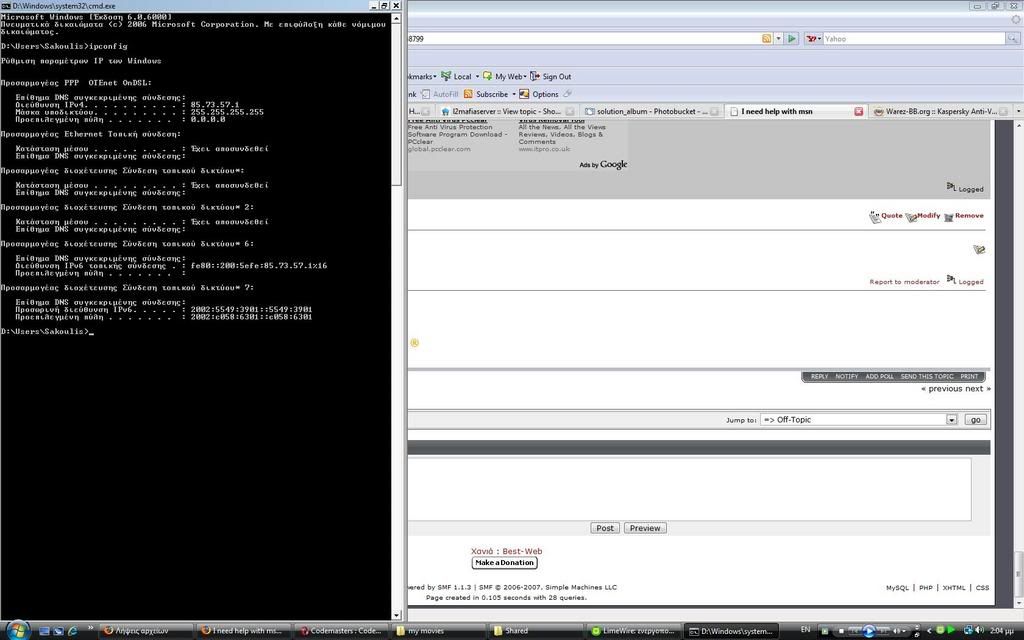Click the Report to moderator link
The height and width of the screenshot is (640, 1024).
click(x=904, y=282)
